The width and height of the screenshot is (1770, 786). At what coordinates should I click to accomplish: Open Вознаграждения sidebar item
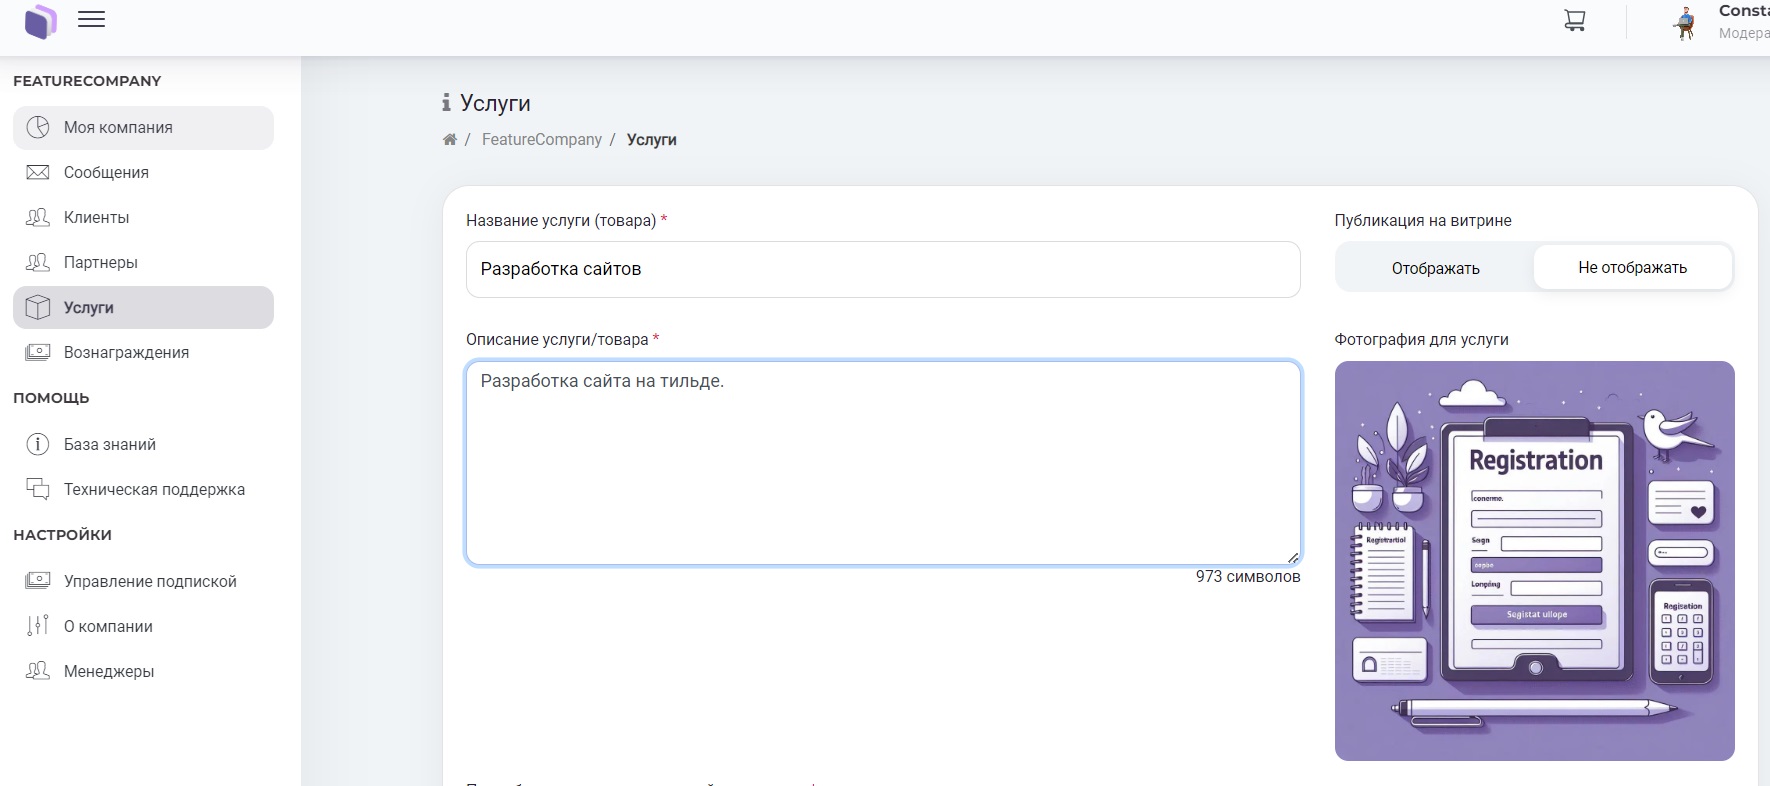pos(126,352)
